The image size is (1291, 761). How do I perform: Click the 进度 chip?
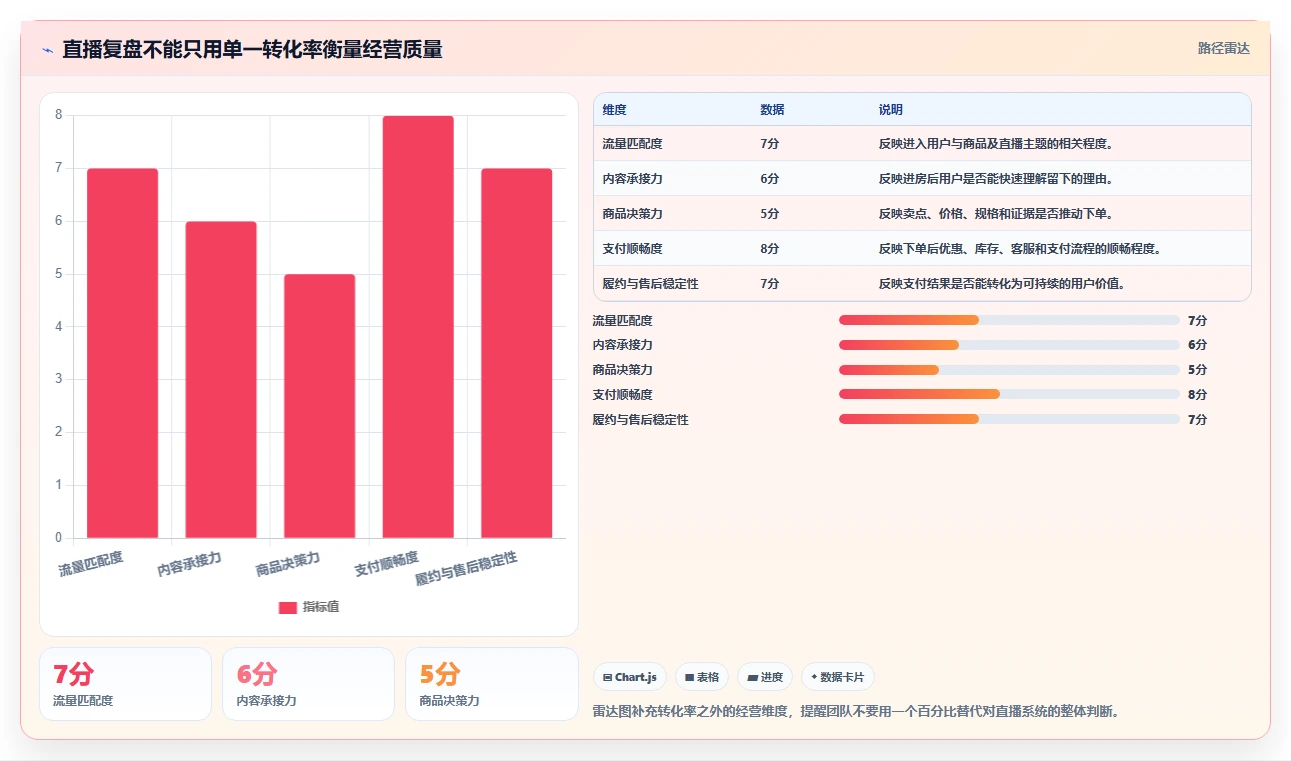point(765,677)
